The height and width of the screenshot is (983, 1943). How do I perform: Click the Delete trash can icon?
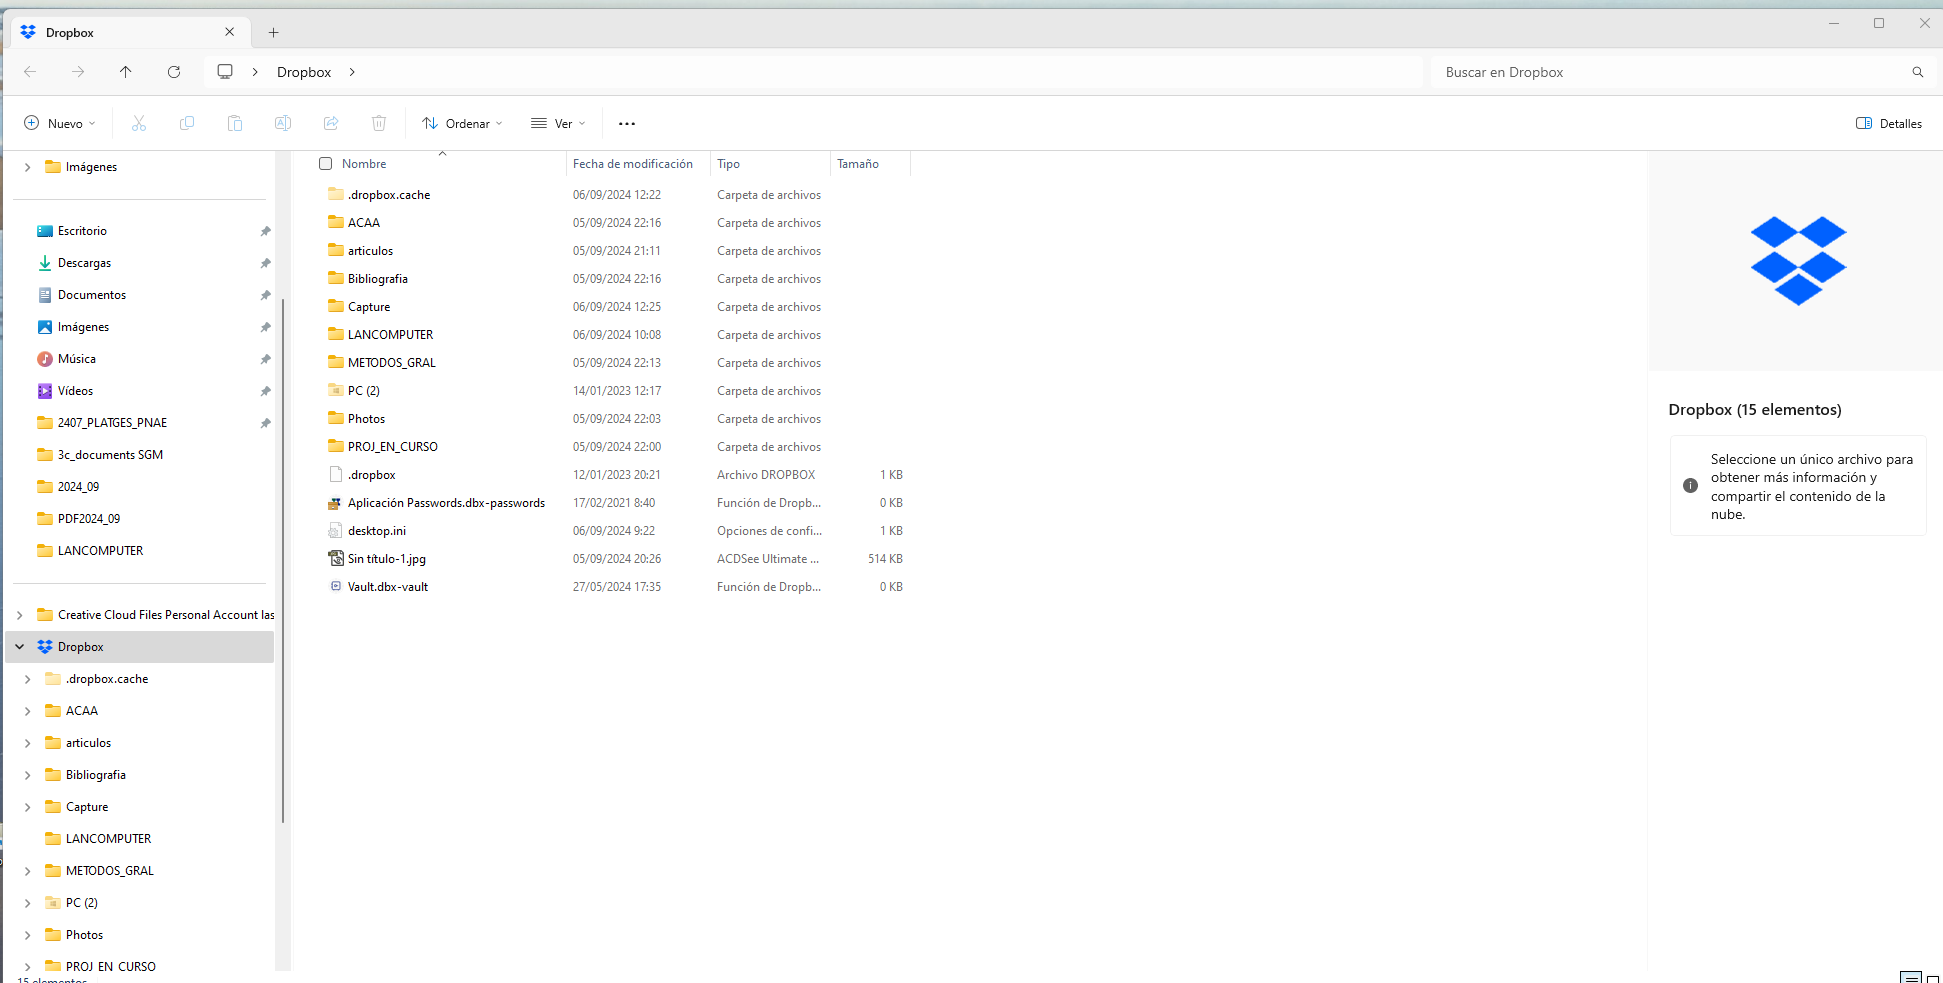[379, 123]
